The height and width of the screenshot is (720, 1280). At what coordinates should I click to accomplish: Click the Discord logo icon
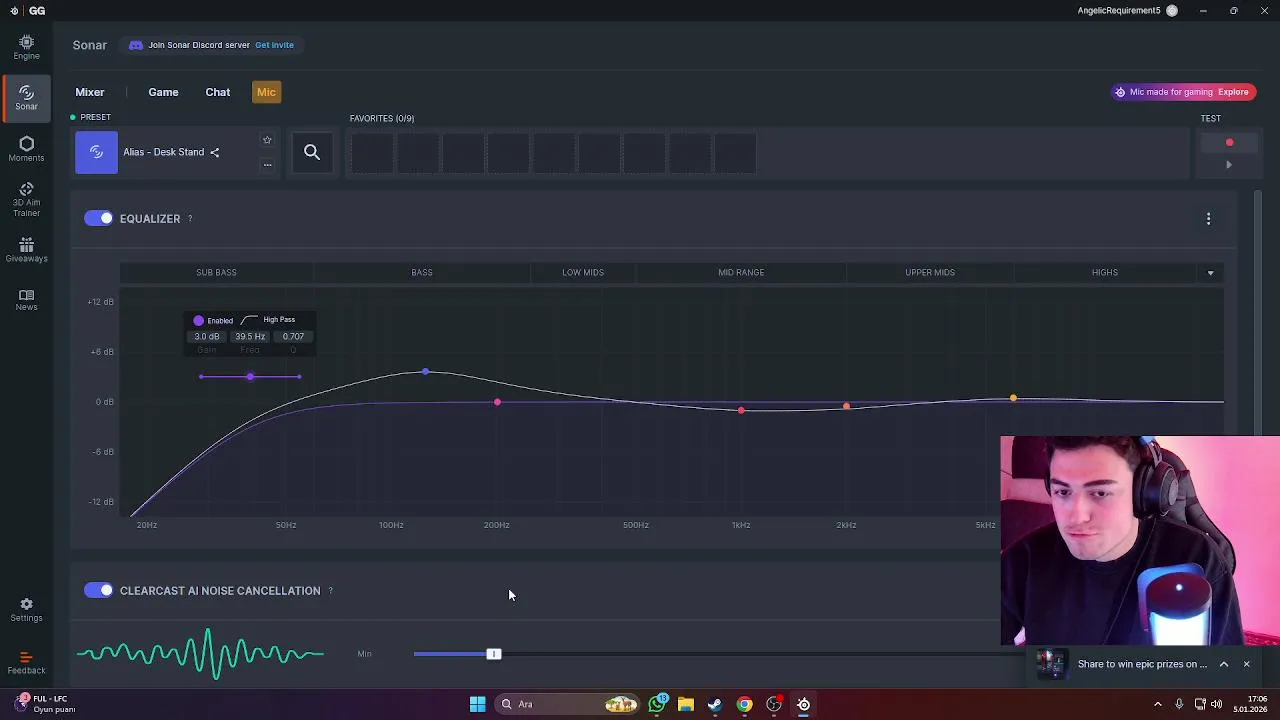(x=136, y=45)
